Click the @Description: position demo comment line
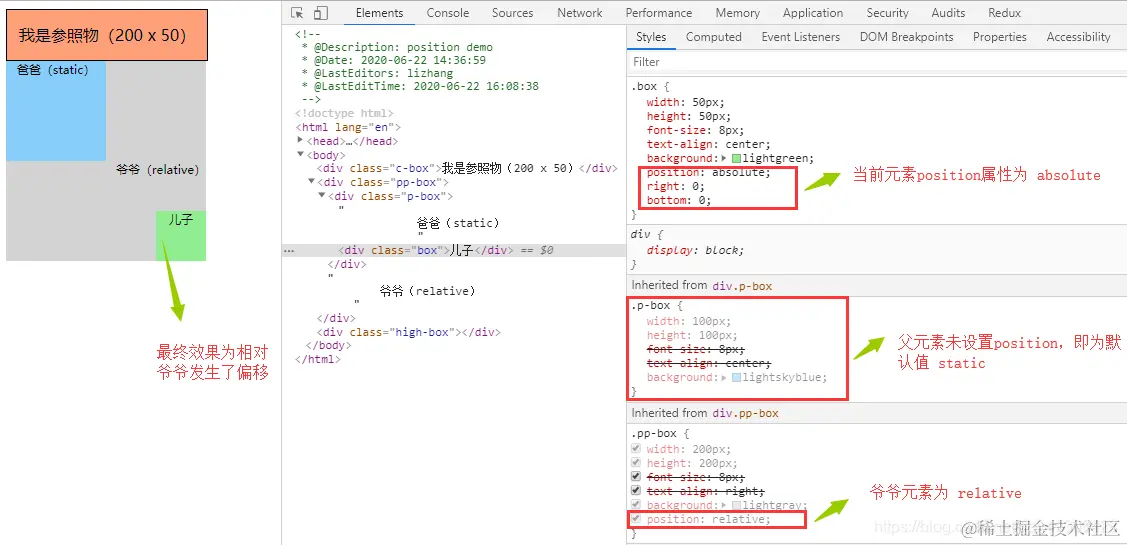The width and height of the screenshot is (1127, 545). click(x=397, y=47)
